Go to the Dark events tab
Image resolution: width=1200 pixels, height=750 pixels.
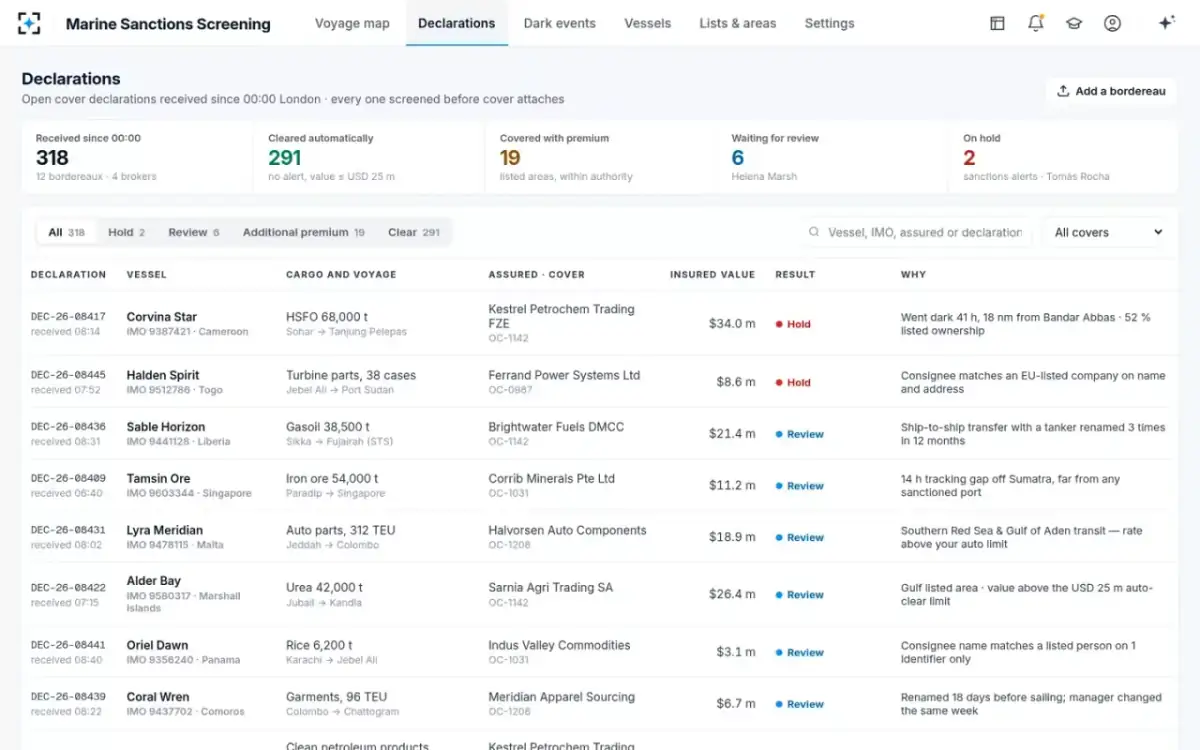coord(559,23)
